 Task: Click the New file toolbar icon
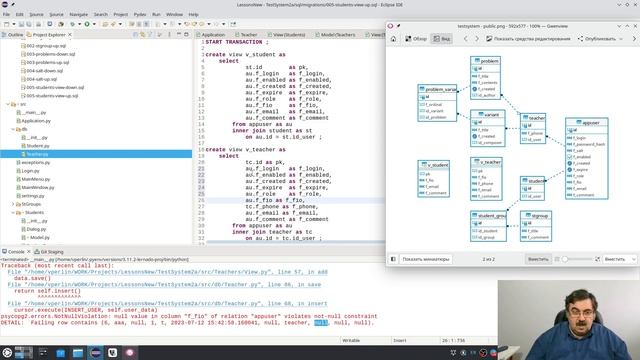tap(7, 24)
